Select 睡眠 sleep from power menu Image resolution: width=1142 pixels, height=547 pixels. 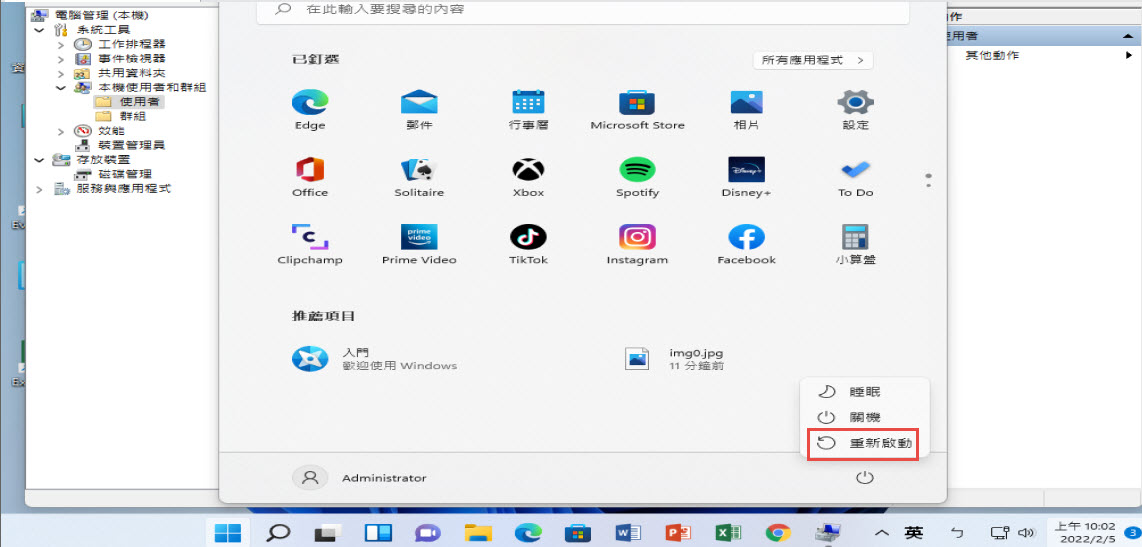click(864, 392)
